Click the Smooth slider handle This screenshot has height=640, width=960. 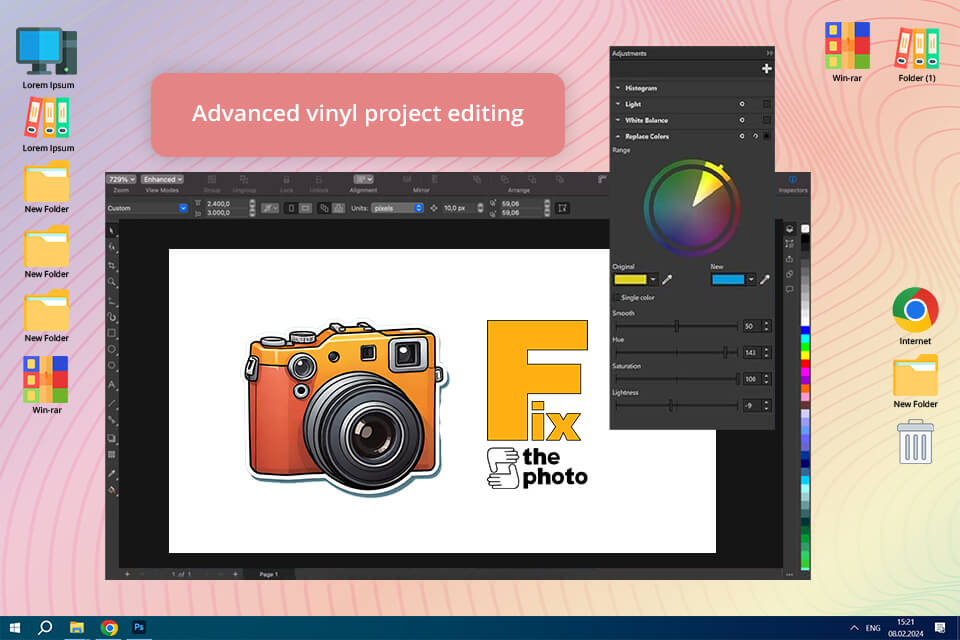[677, 326]
